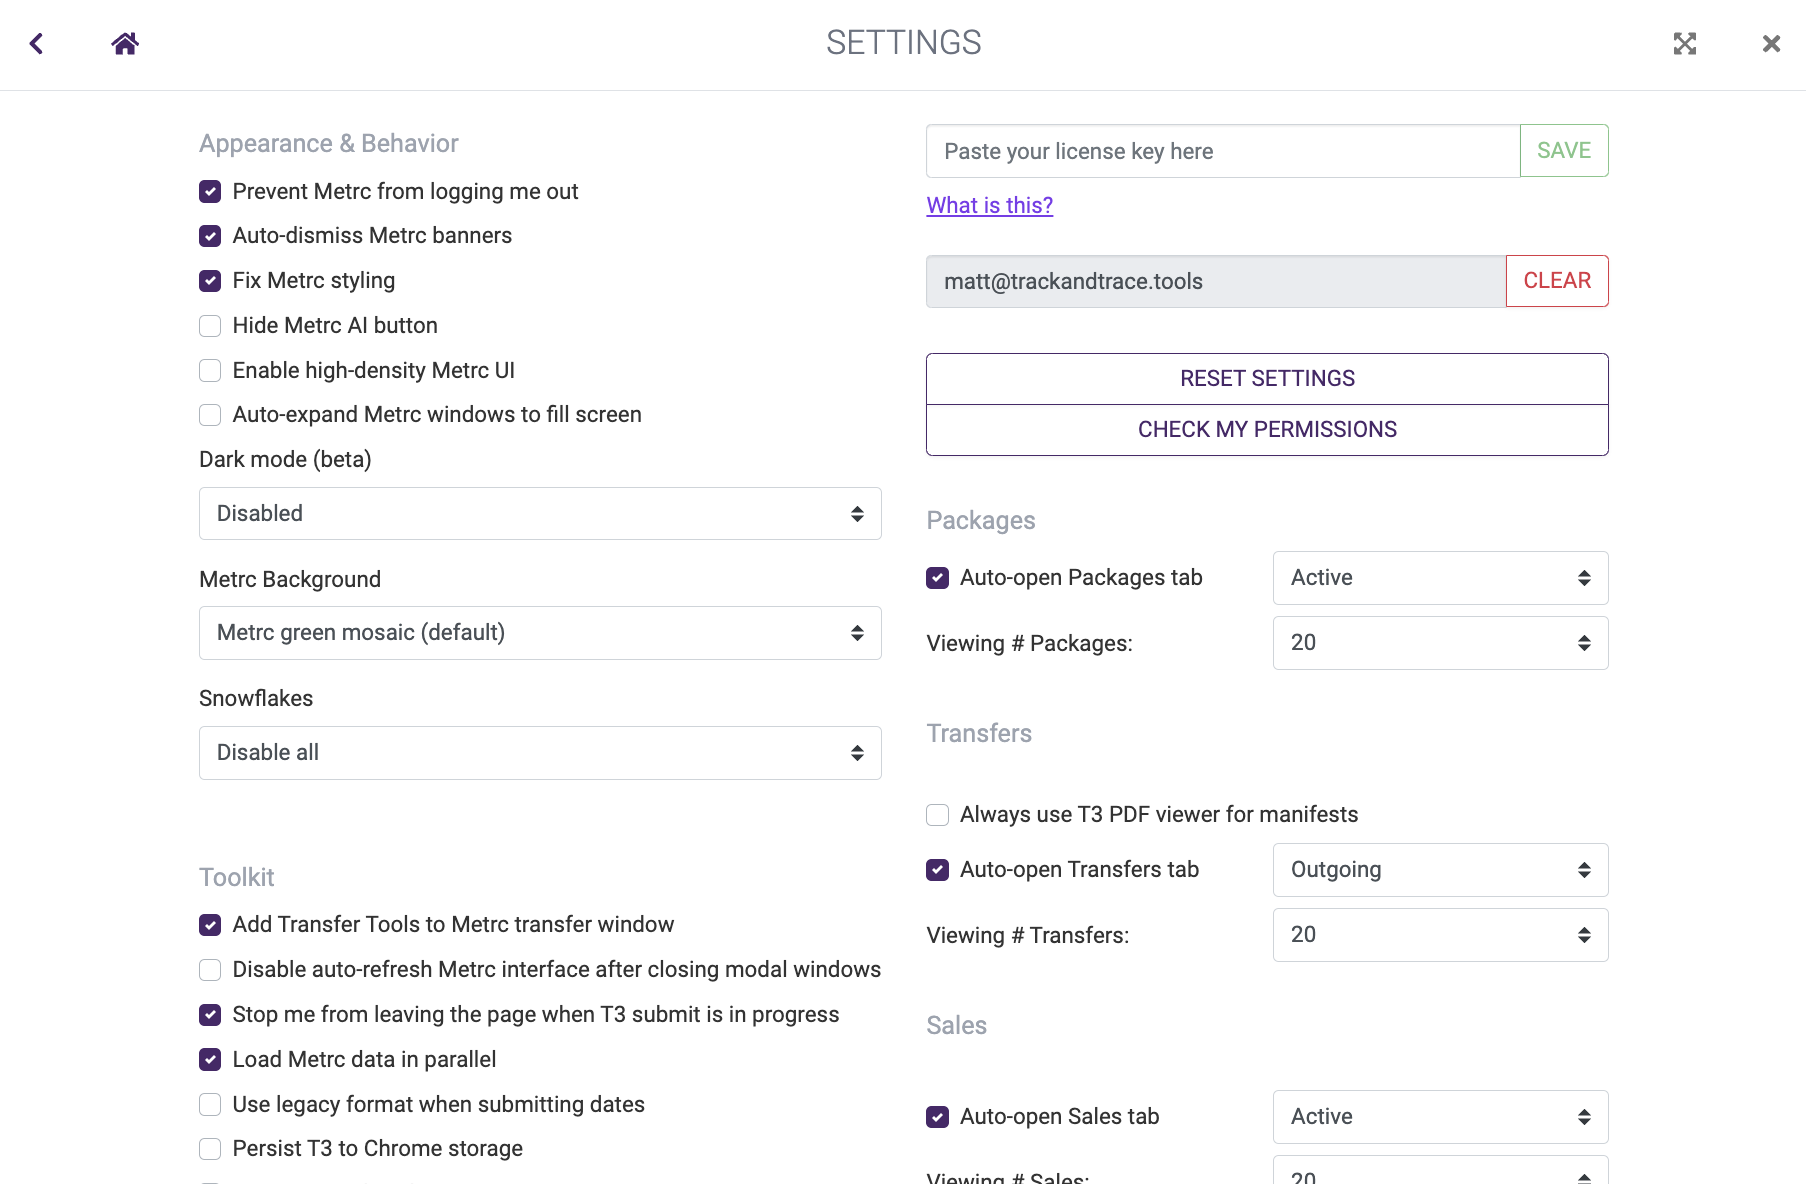The image size is (1806, 1184).
Task: Open the Auto-open Transfers tab Outgoing dropdown
Action: (x=1439, y=870)
